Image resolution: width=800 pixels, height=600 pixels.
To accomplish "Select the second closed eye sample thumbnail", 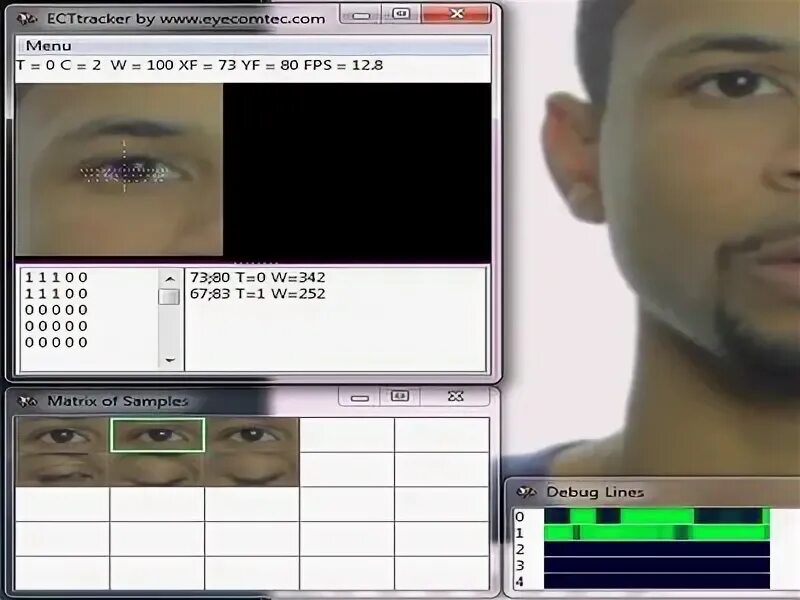I will click(x=157, y=469).
